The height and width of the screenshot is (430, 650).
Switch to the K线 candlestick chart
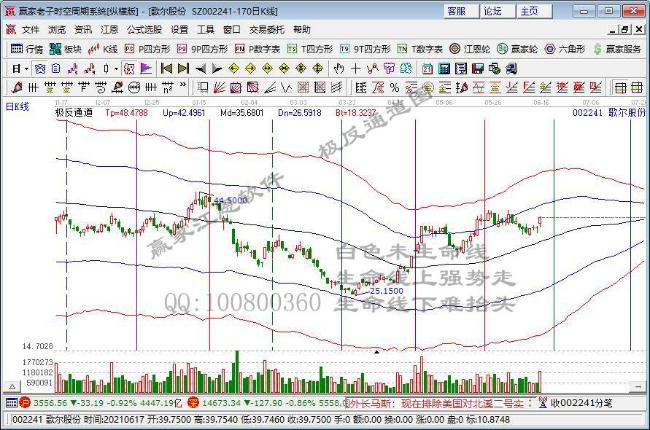(103, 49)
